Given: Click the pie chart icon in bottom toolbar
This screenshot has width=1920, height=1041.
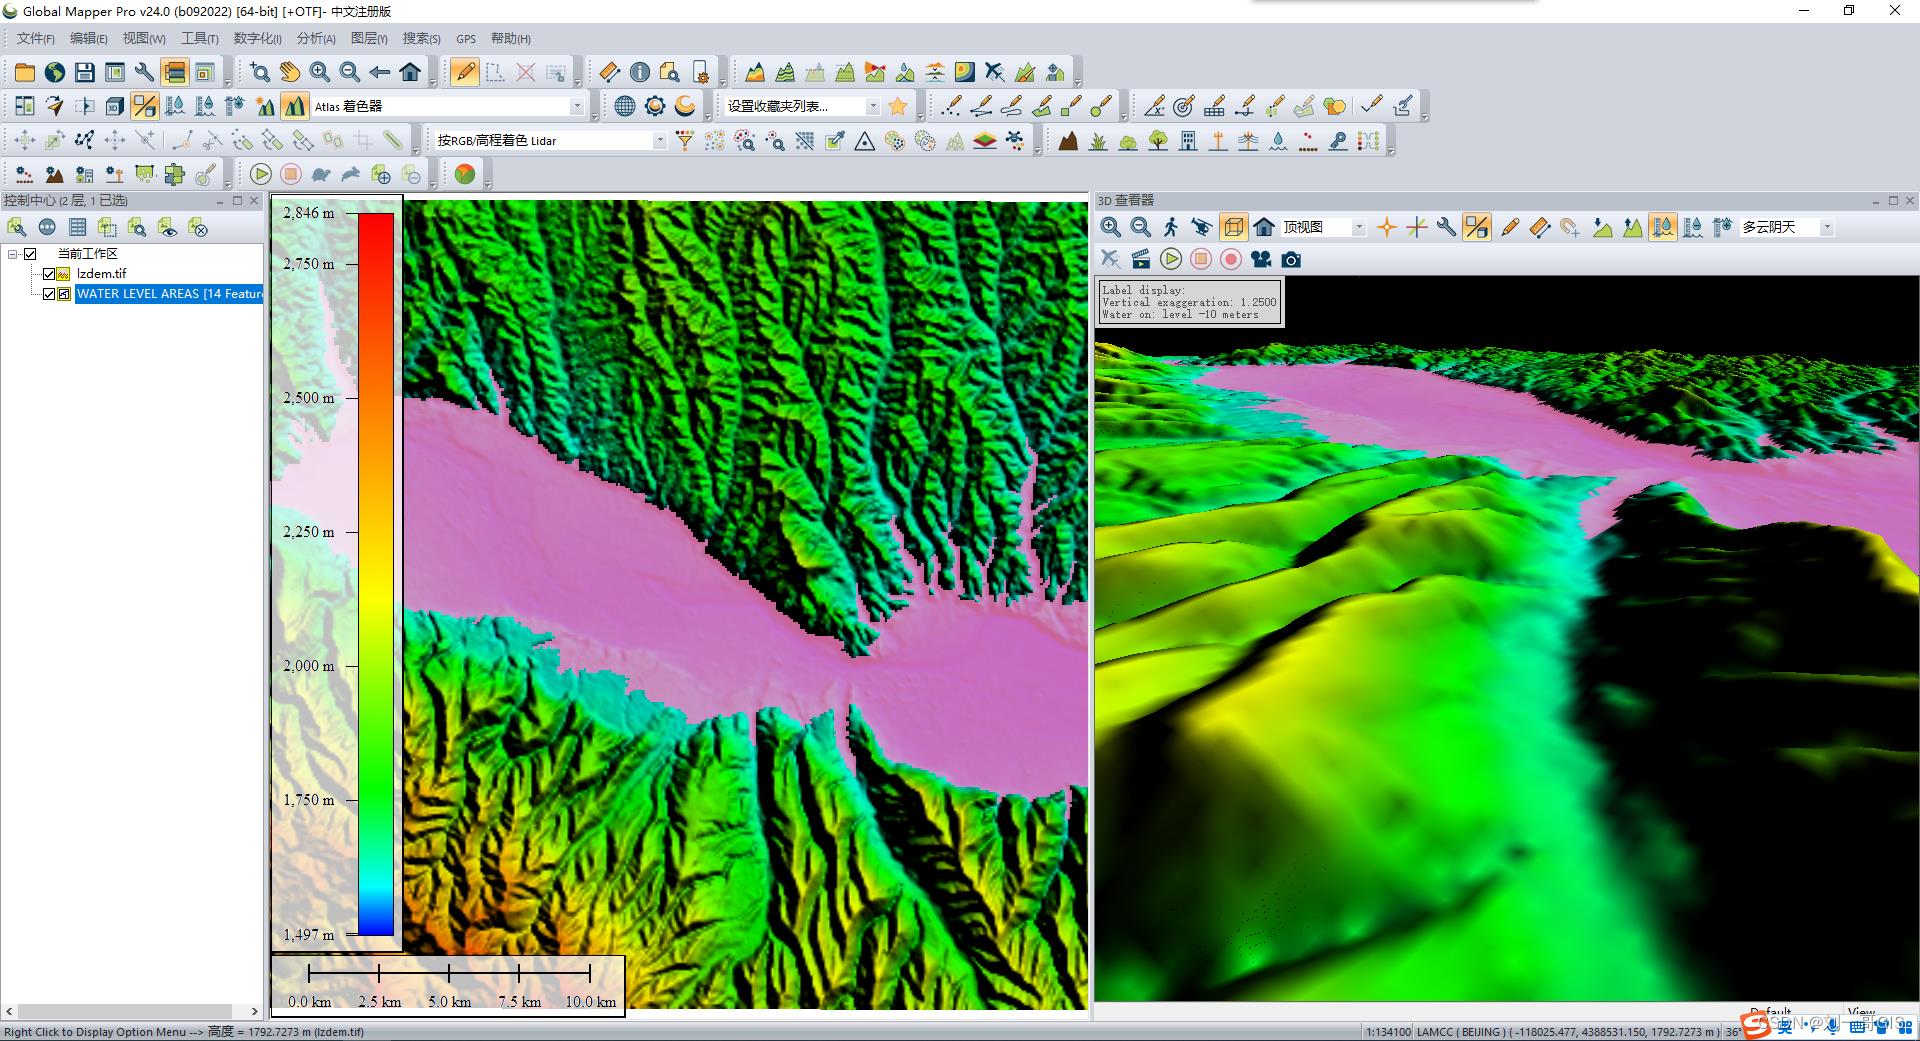Looking at the screenshot, I should tap(465, 175).
